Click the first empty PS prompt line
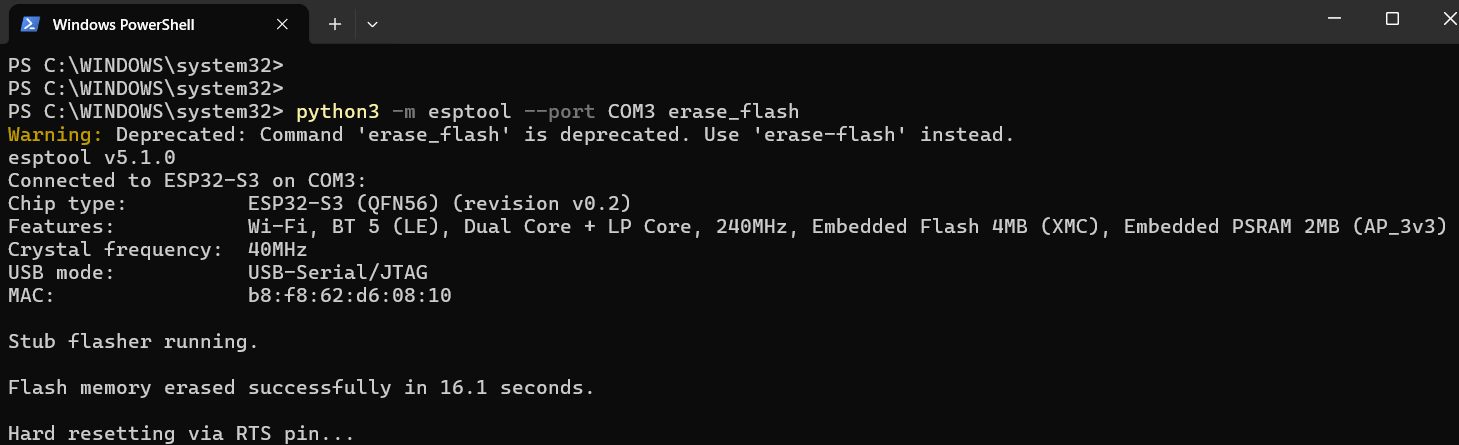 tap(145, 65)
